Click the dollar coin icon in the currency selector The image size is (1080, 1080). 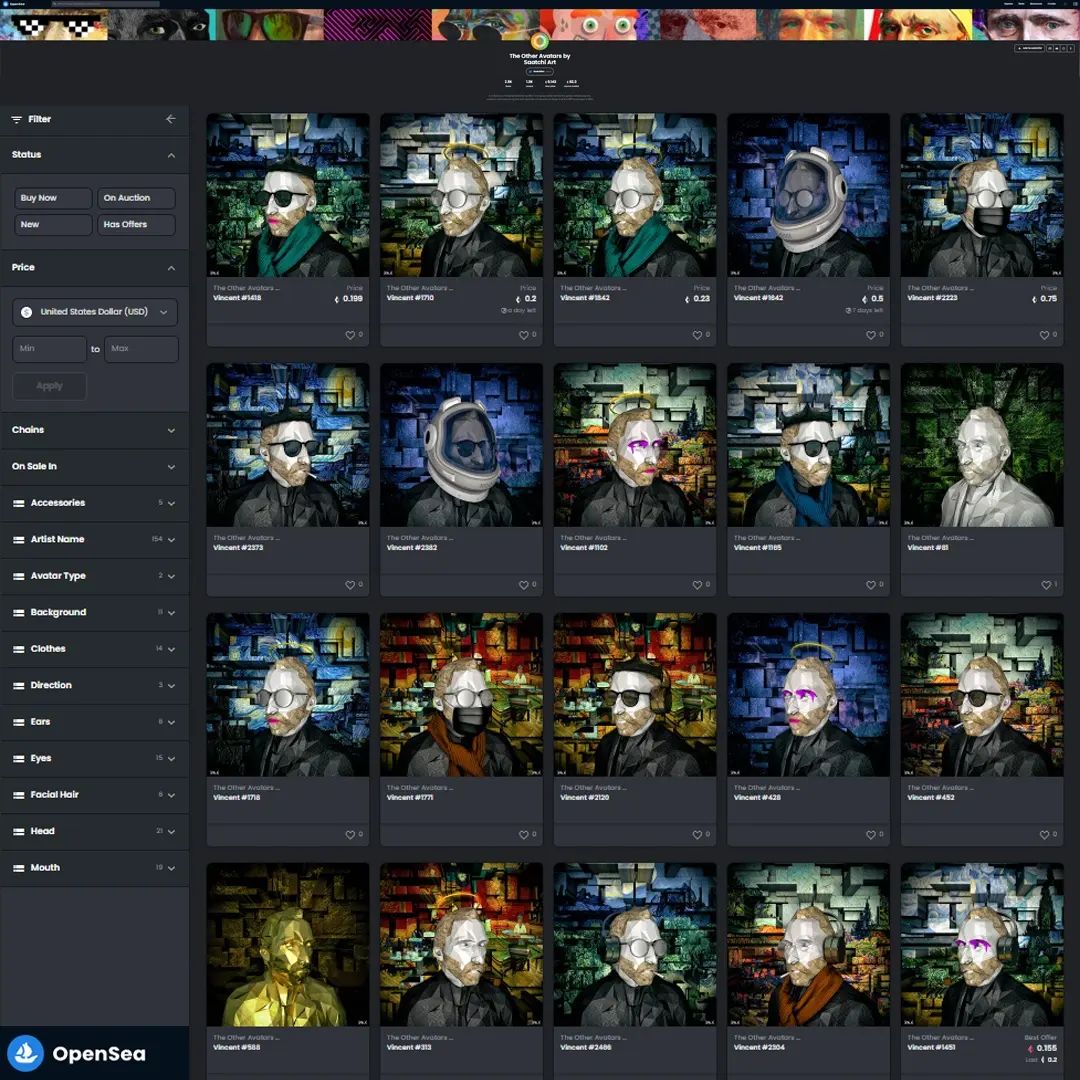click(26, 312)
